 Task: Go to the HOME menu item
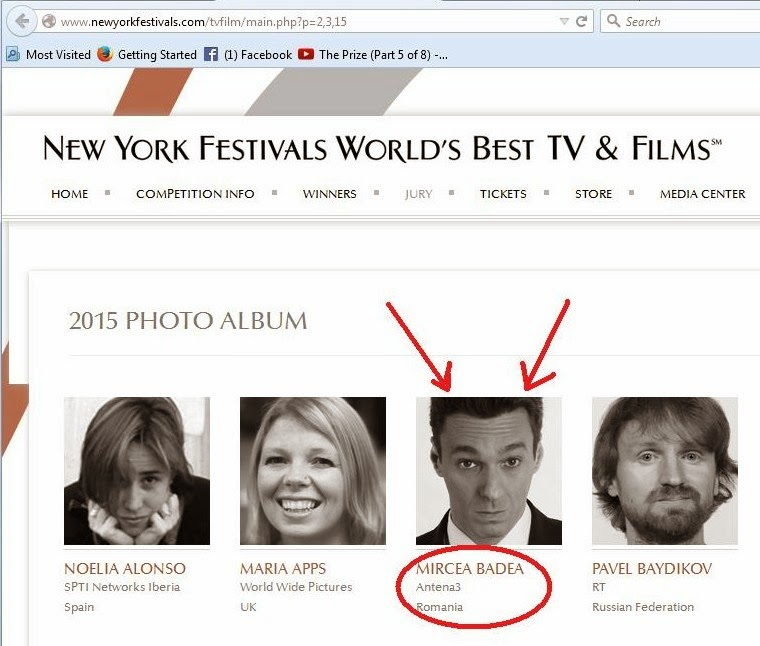(x=69, y=194)
